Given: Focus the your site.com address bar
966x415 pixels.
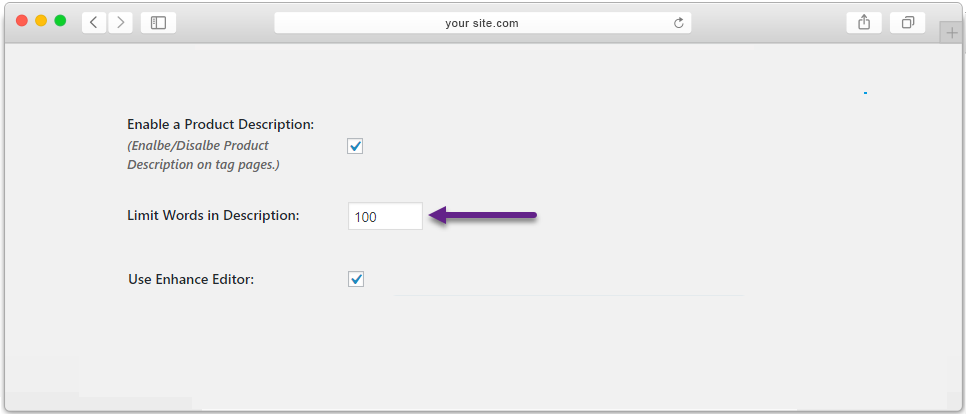Looking at the screenshot, I should pos(482,23).
